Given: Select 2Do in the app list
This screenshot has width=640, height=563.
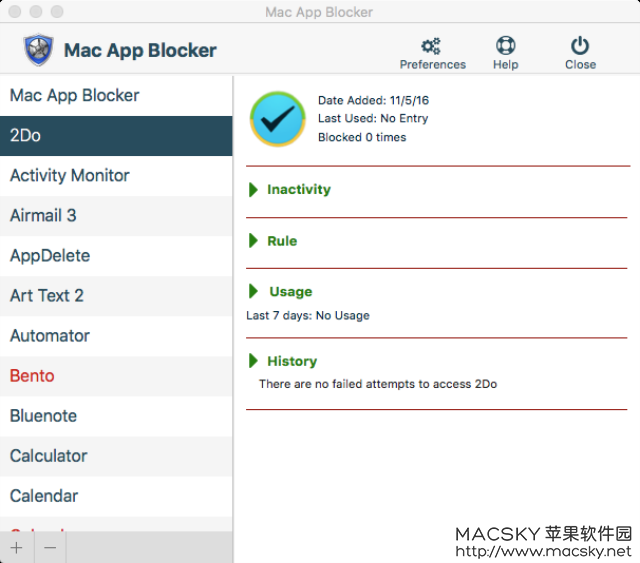Looking at the screenshot, I should 116,136.
